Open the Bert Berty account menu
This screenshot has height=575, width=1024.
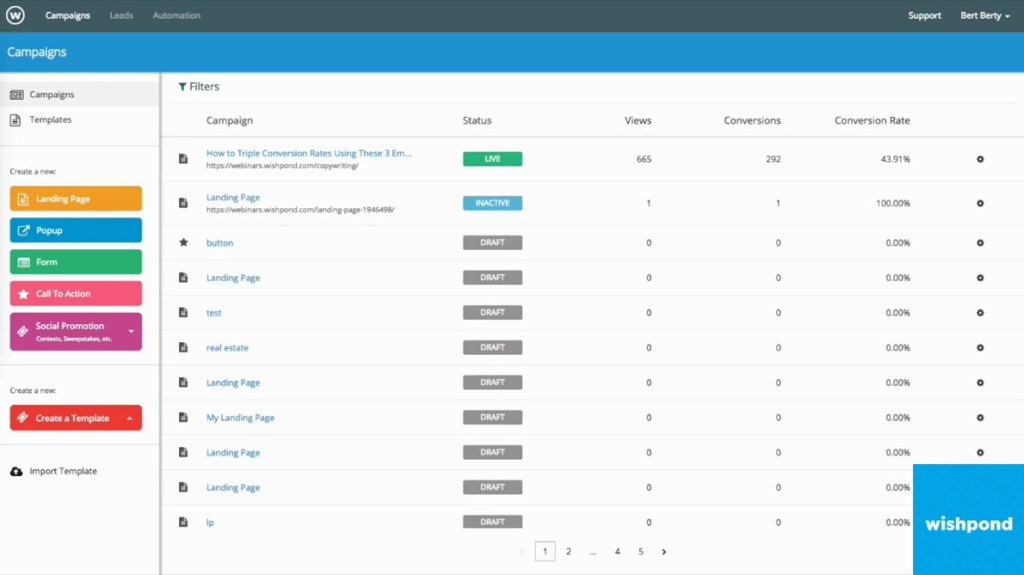coord(985,15)
